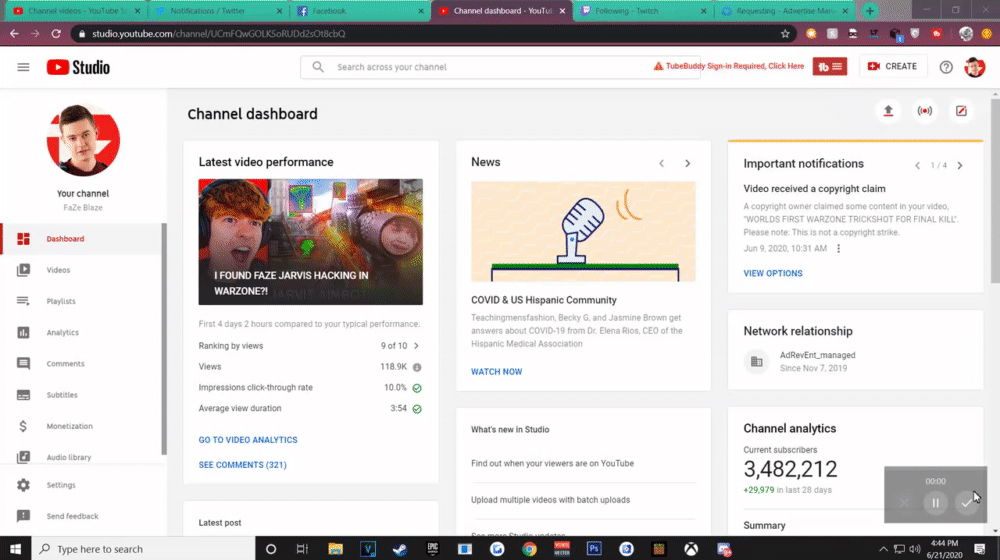The image size is (1000, 560).
Task: Click the page vertical scrollbar
Action: point(995,191)
